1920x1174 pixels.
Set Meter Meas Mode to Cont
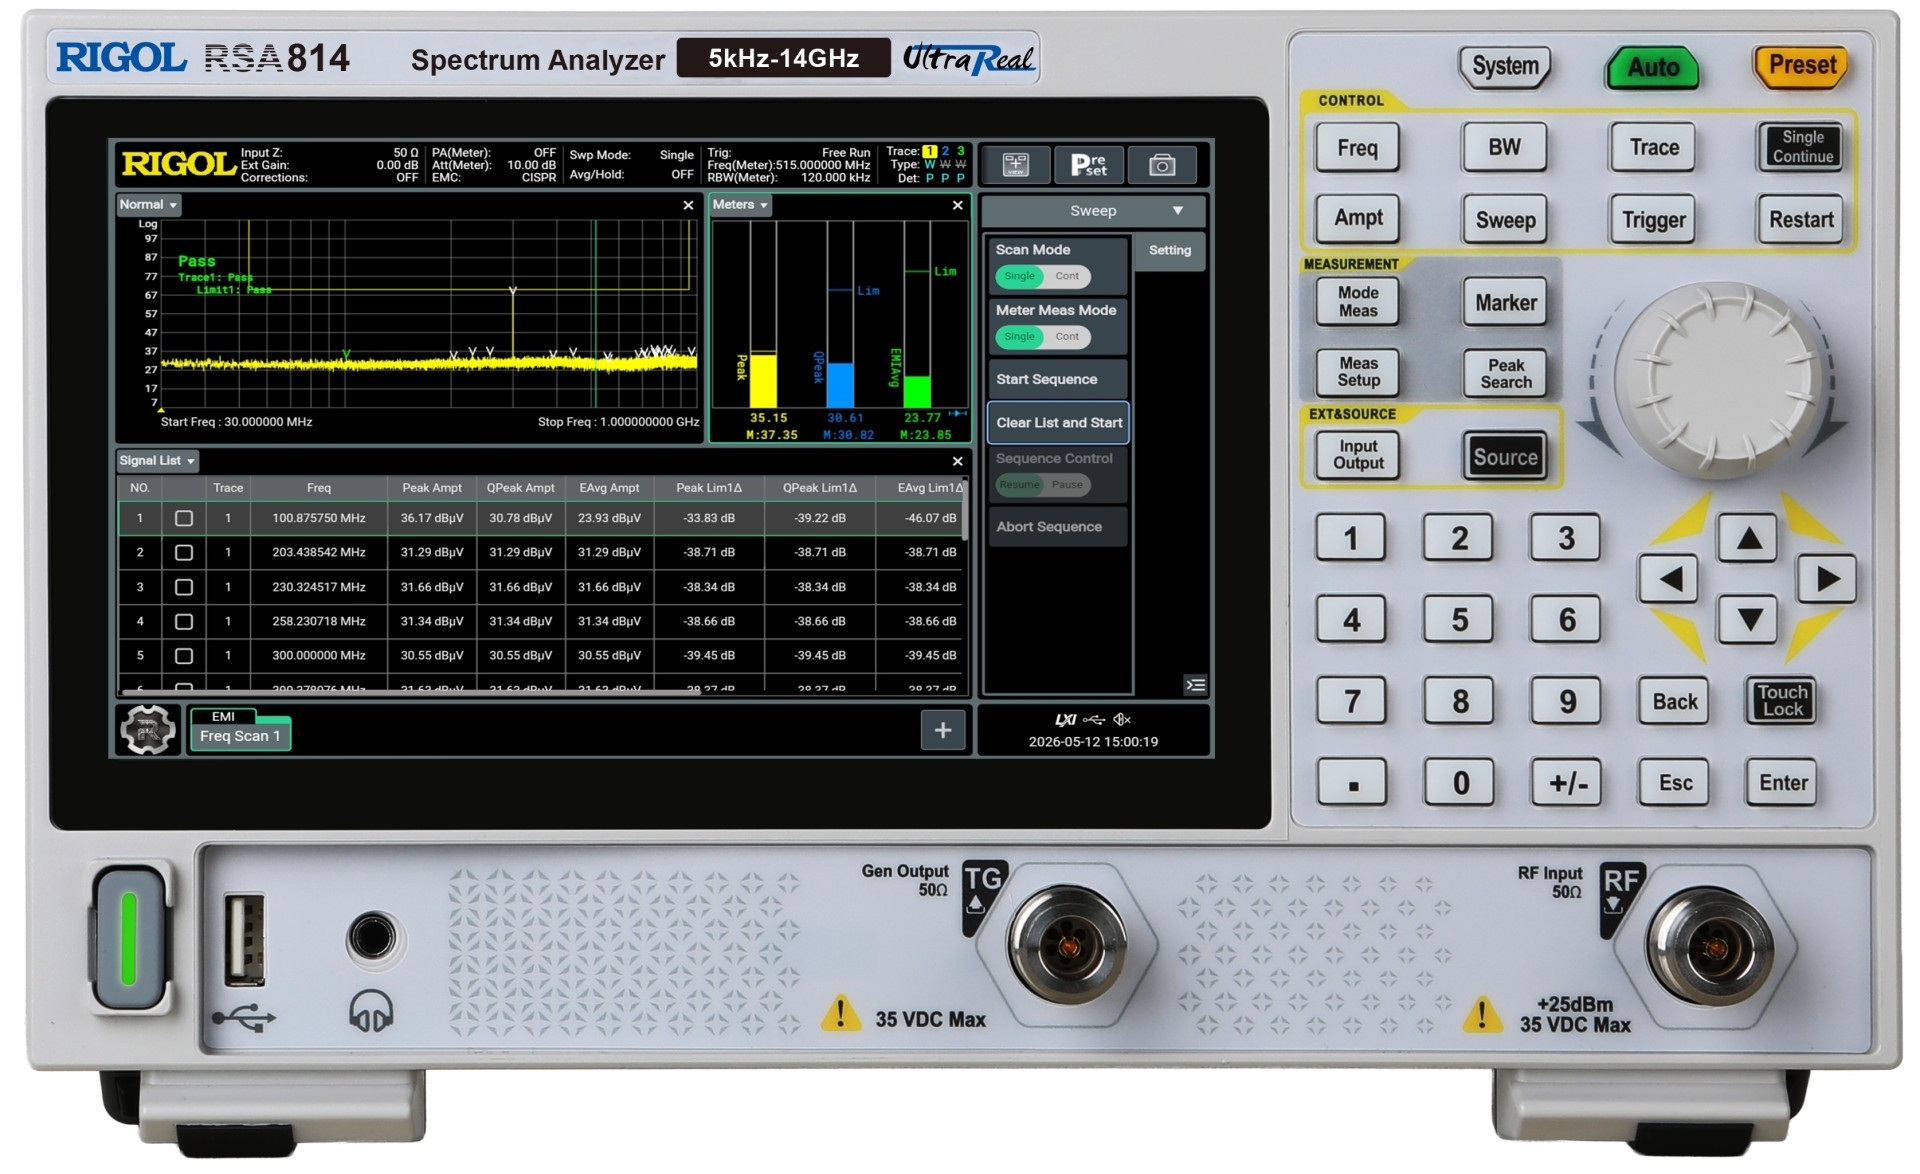tap(1067, 337)
